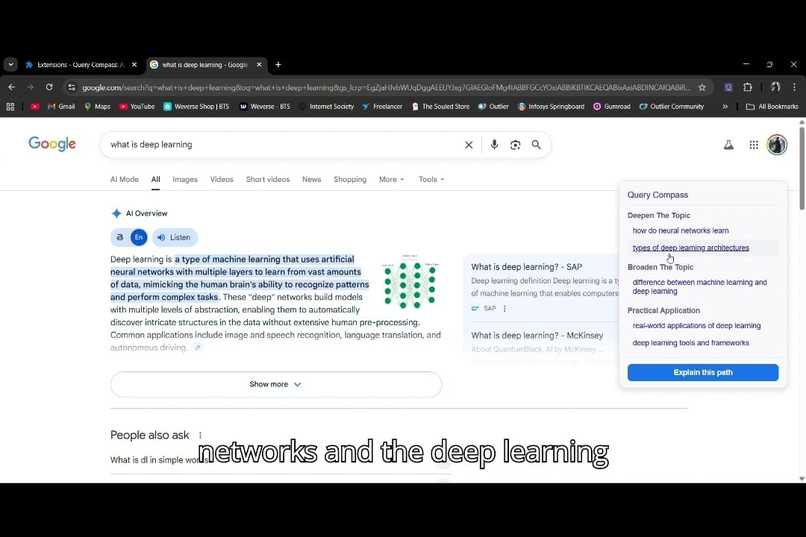
Task: Click 'how do neural networks learn' suggestion
Action: pyautogui.click(x=681, y=231)
